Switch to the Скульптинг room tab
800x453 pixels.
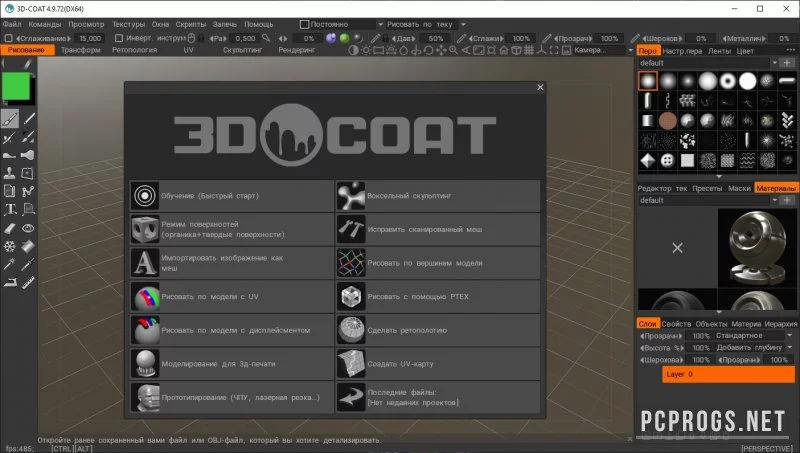click(x=242, y=50)
